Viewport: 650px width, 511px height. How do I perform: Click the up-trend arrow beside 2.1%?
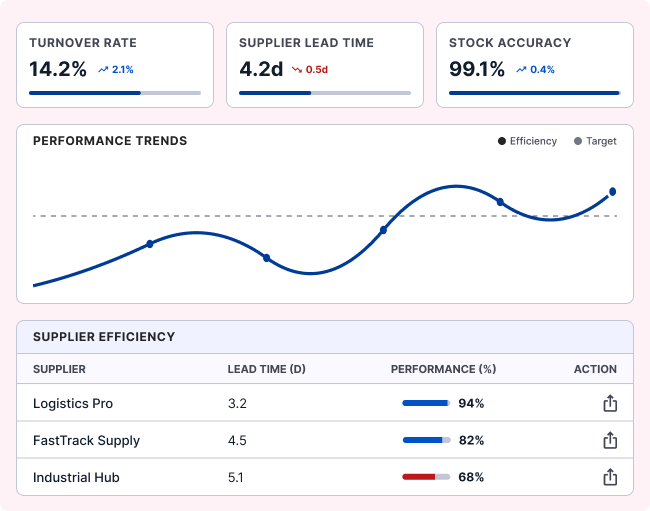pyautogui.click(x=103, y=70)
